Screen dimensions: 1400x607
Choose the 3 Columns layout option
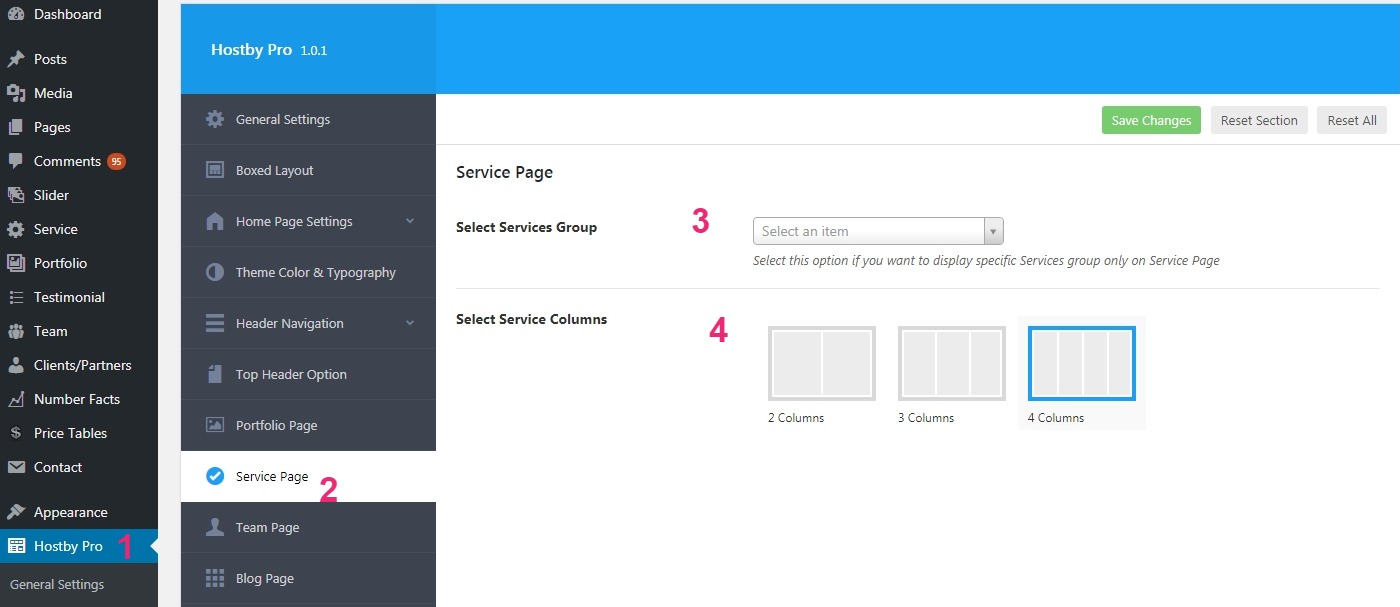point(952,363)
